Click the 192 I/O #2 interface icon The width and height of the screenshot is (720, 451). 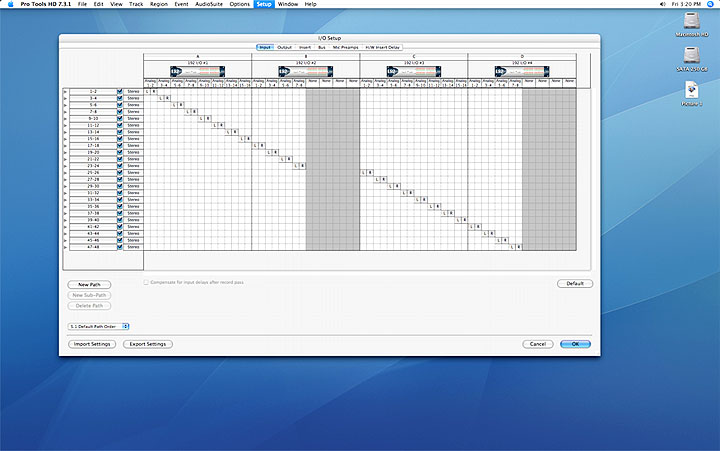(305, 71)
